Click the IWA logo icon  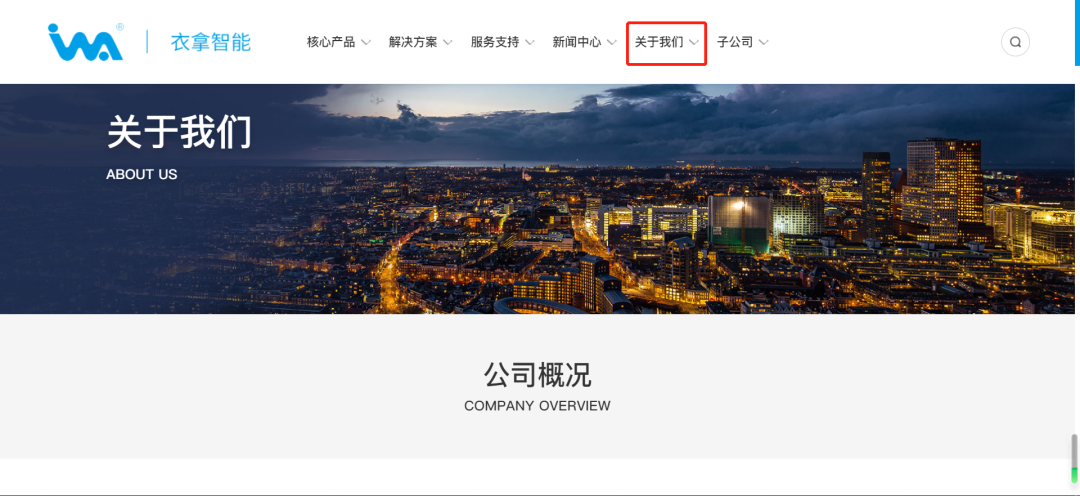pyautogui.click(x=86, y=42)
